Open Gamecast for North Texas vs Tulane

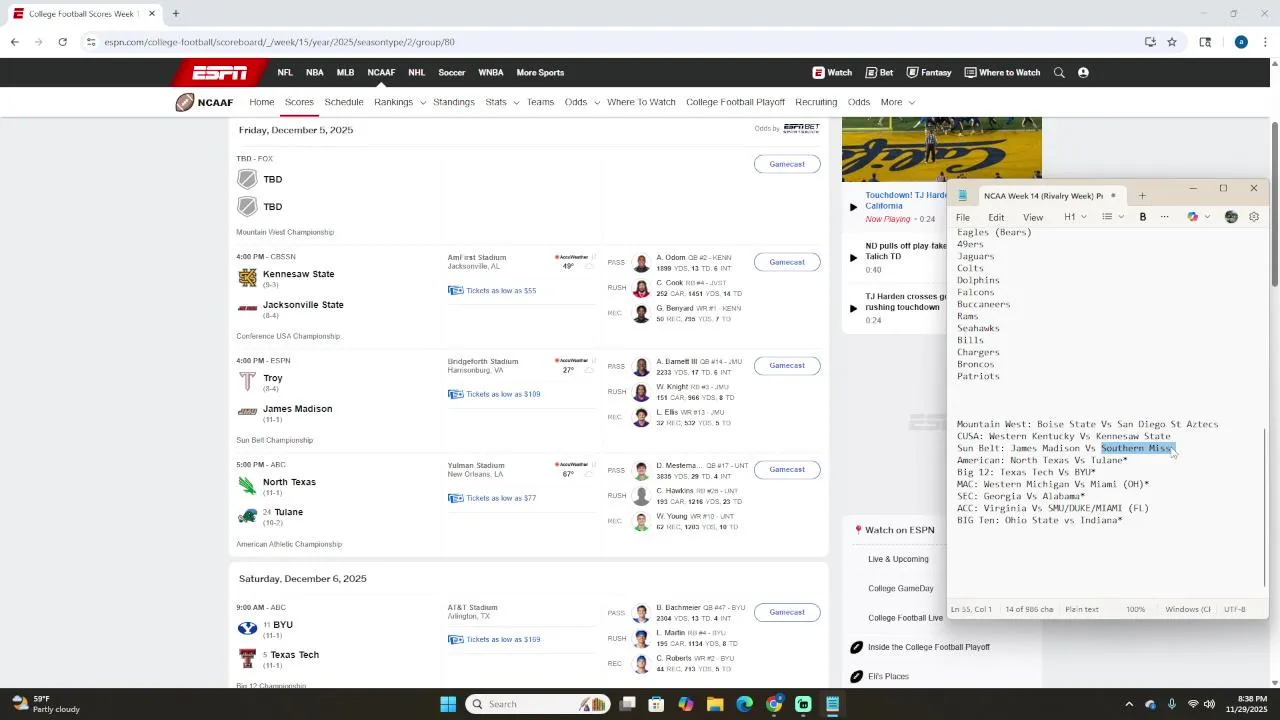pyautogui.click(x=787, y=469)
